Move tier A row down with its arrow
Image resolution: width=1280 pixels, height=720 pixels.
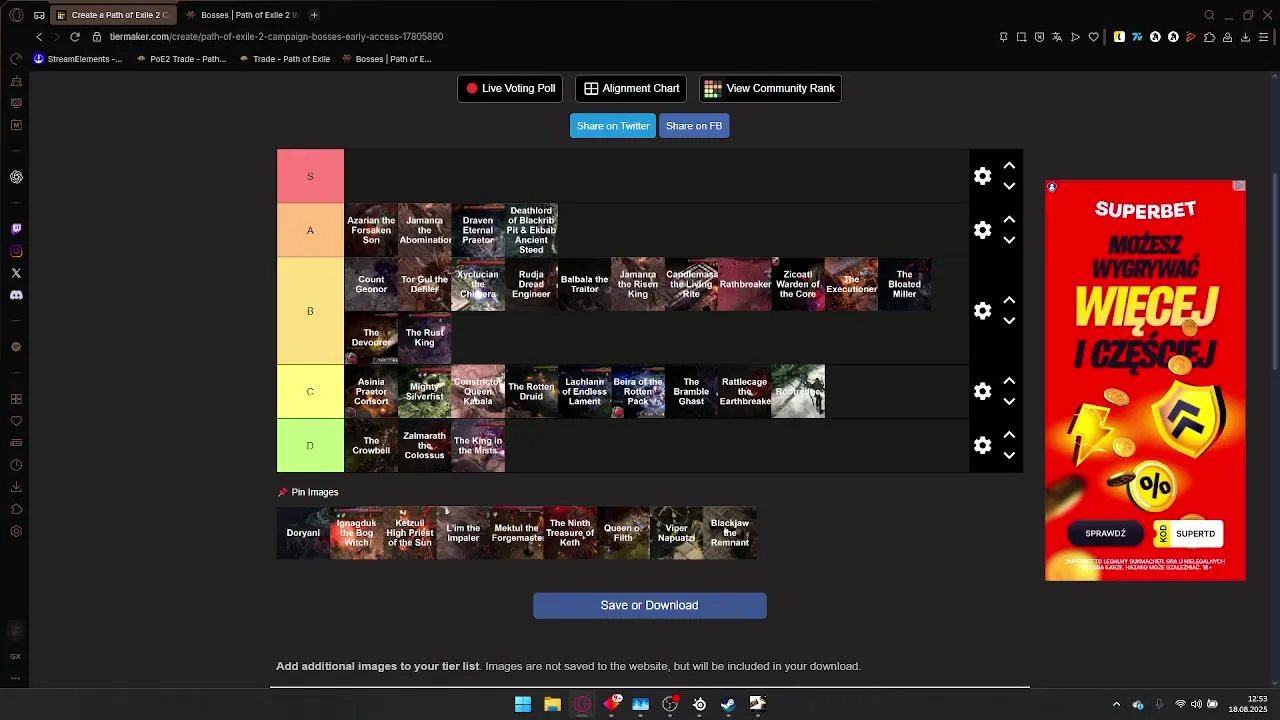1009,240
